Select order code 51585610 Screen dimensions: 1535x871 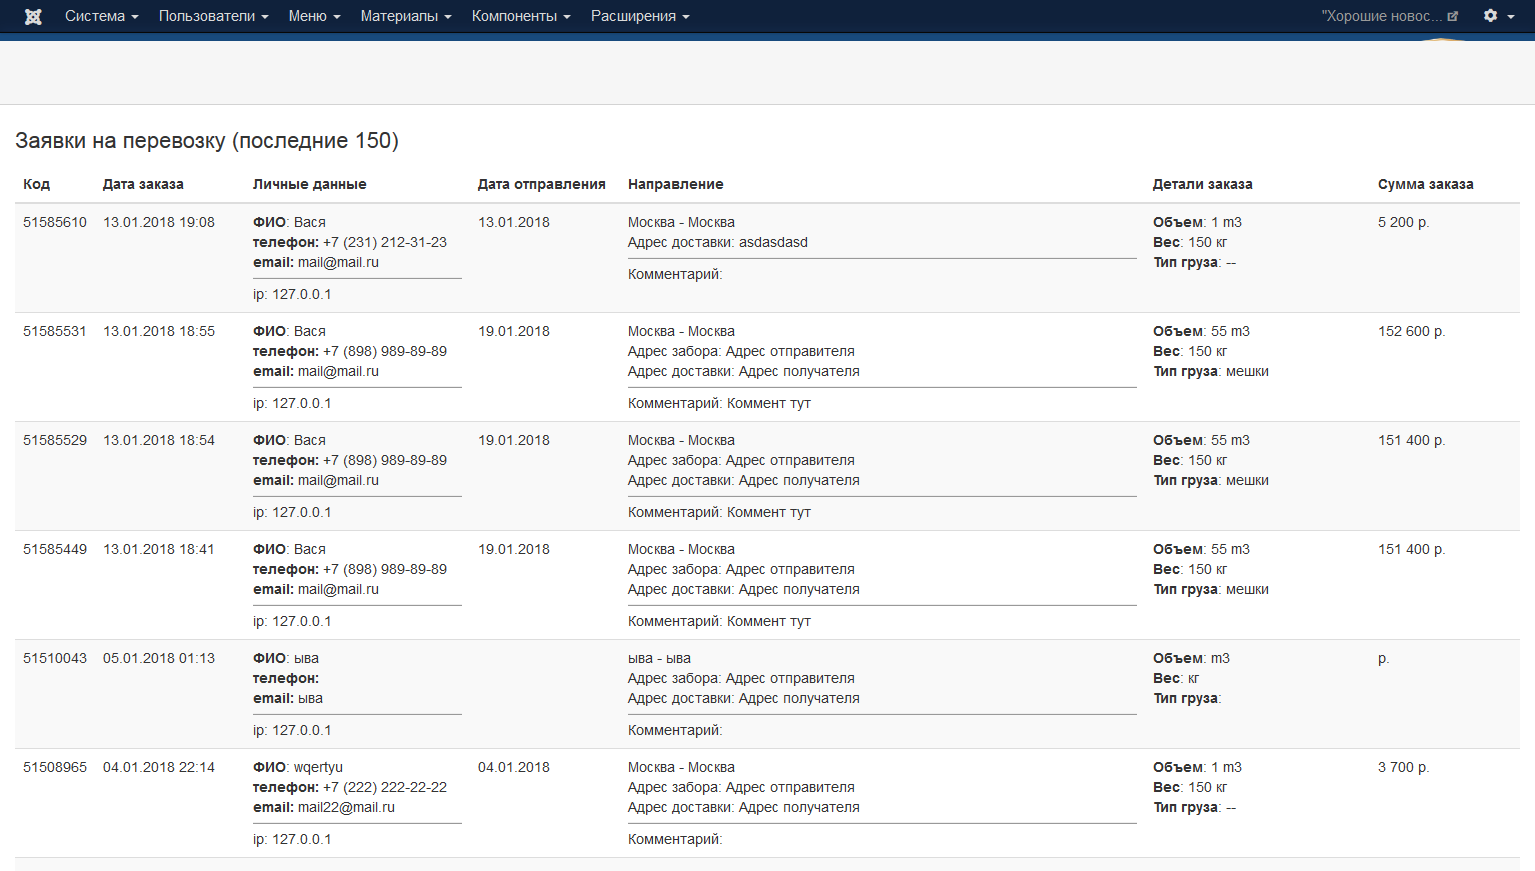pos(55,222)
